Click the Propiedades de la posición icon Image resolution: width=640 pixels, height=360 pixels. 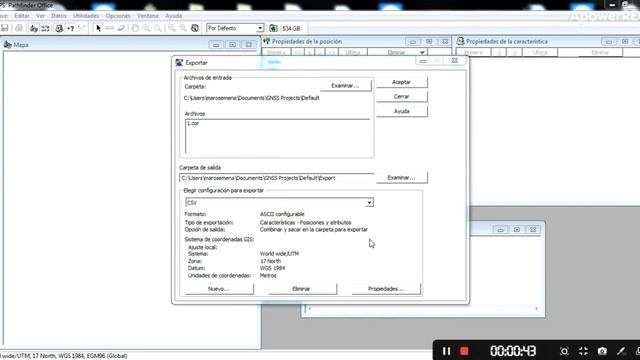tap(267, 41)
